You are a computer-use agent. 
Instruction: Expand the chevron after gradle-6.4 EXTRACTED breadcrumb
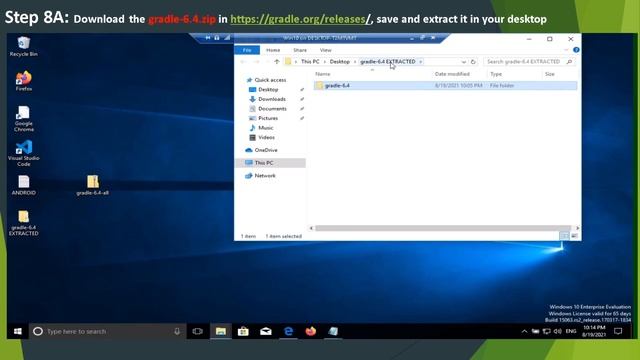click(x=420, y=62)
